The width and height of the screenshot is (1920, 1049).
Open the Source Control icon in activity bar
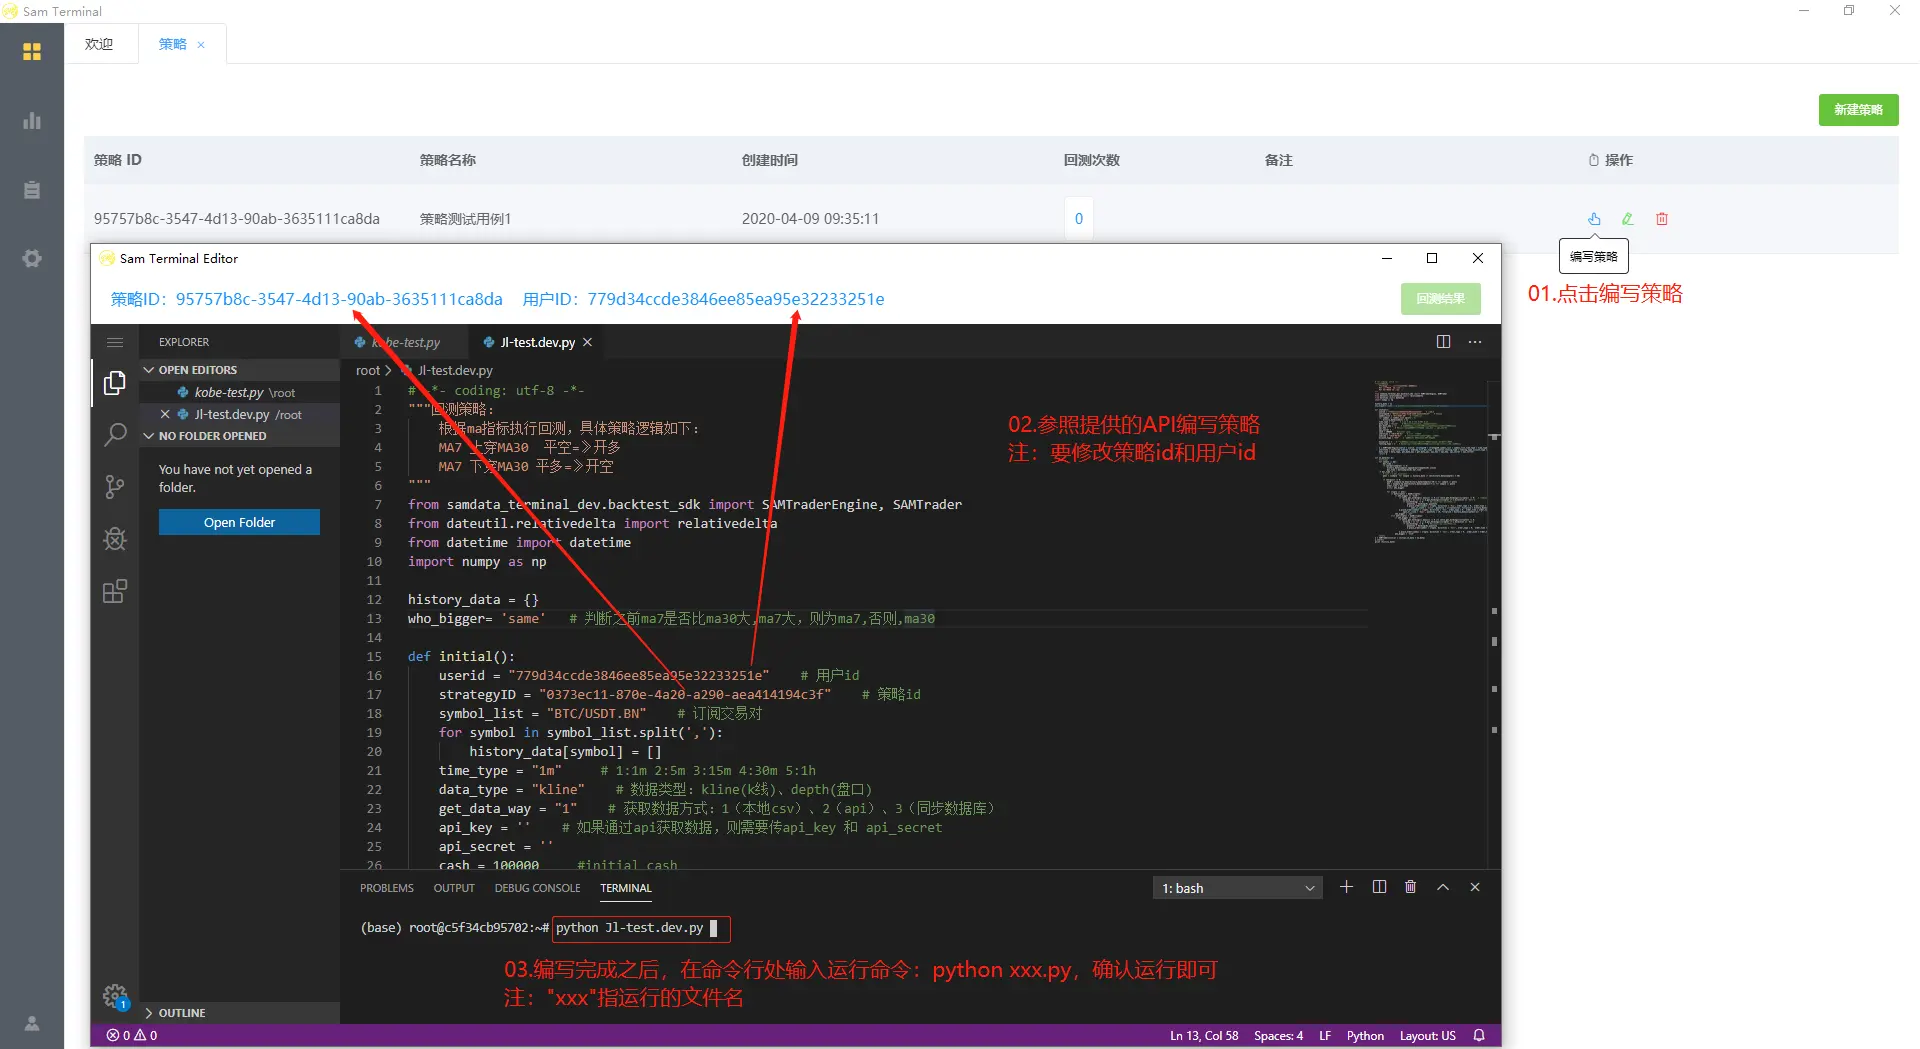coord(115,487)
